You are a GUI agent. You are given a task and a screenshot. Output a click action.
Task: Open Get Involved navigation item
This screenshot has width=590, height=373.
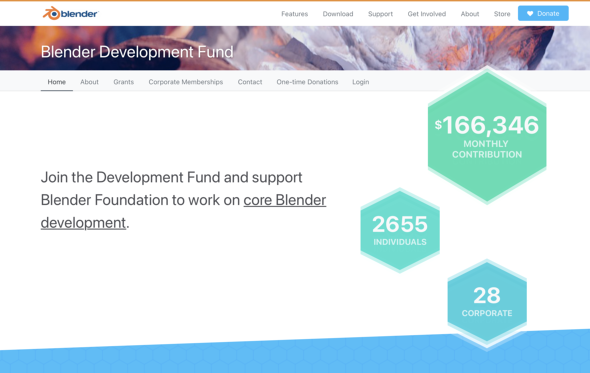tap(426, 14)
